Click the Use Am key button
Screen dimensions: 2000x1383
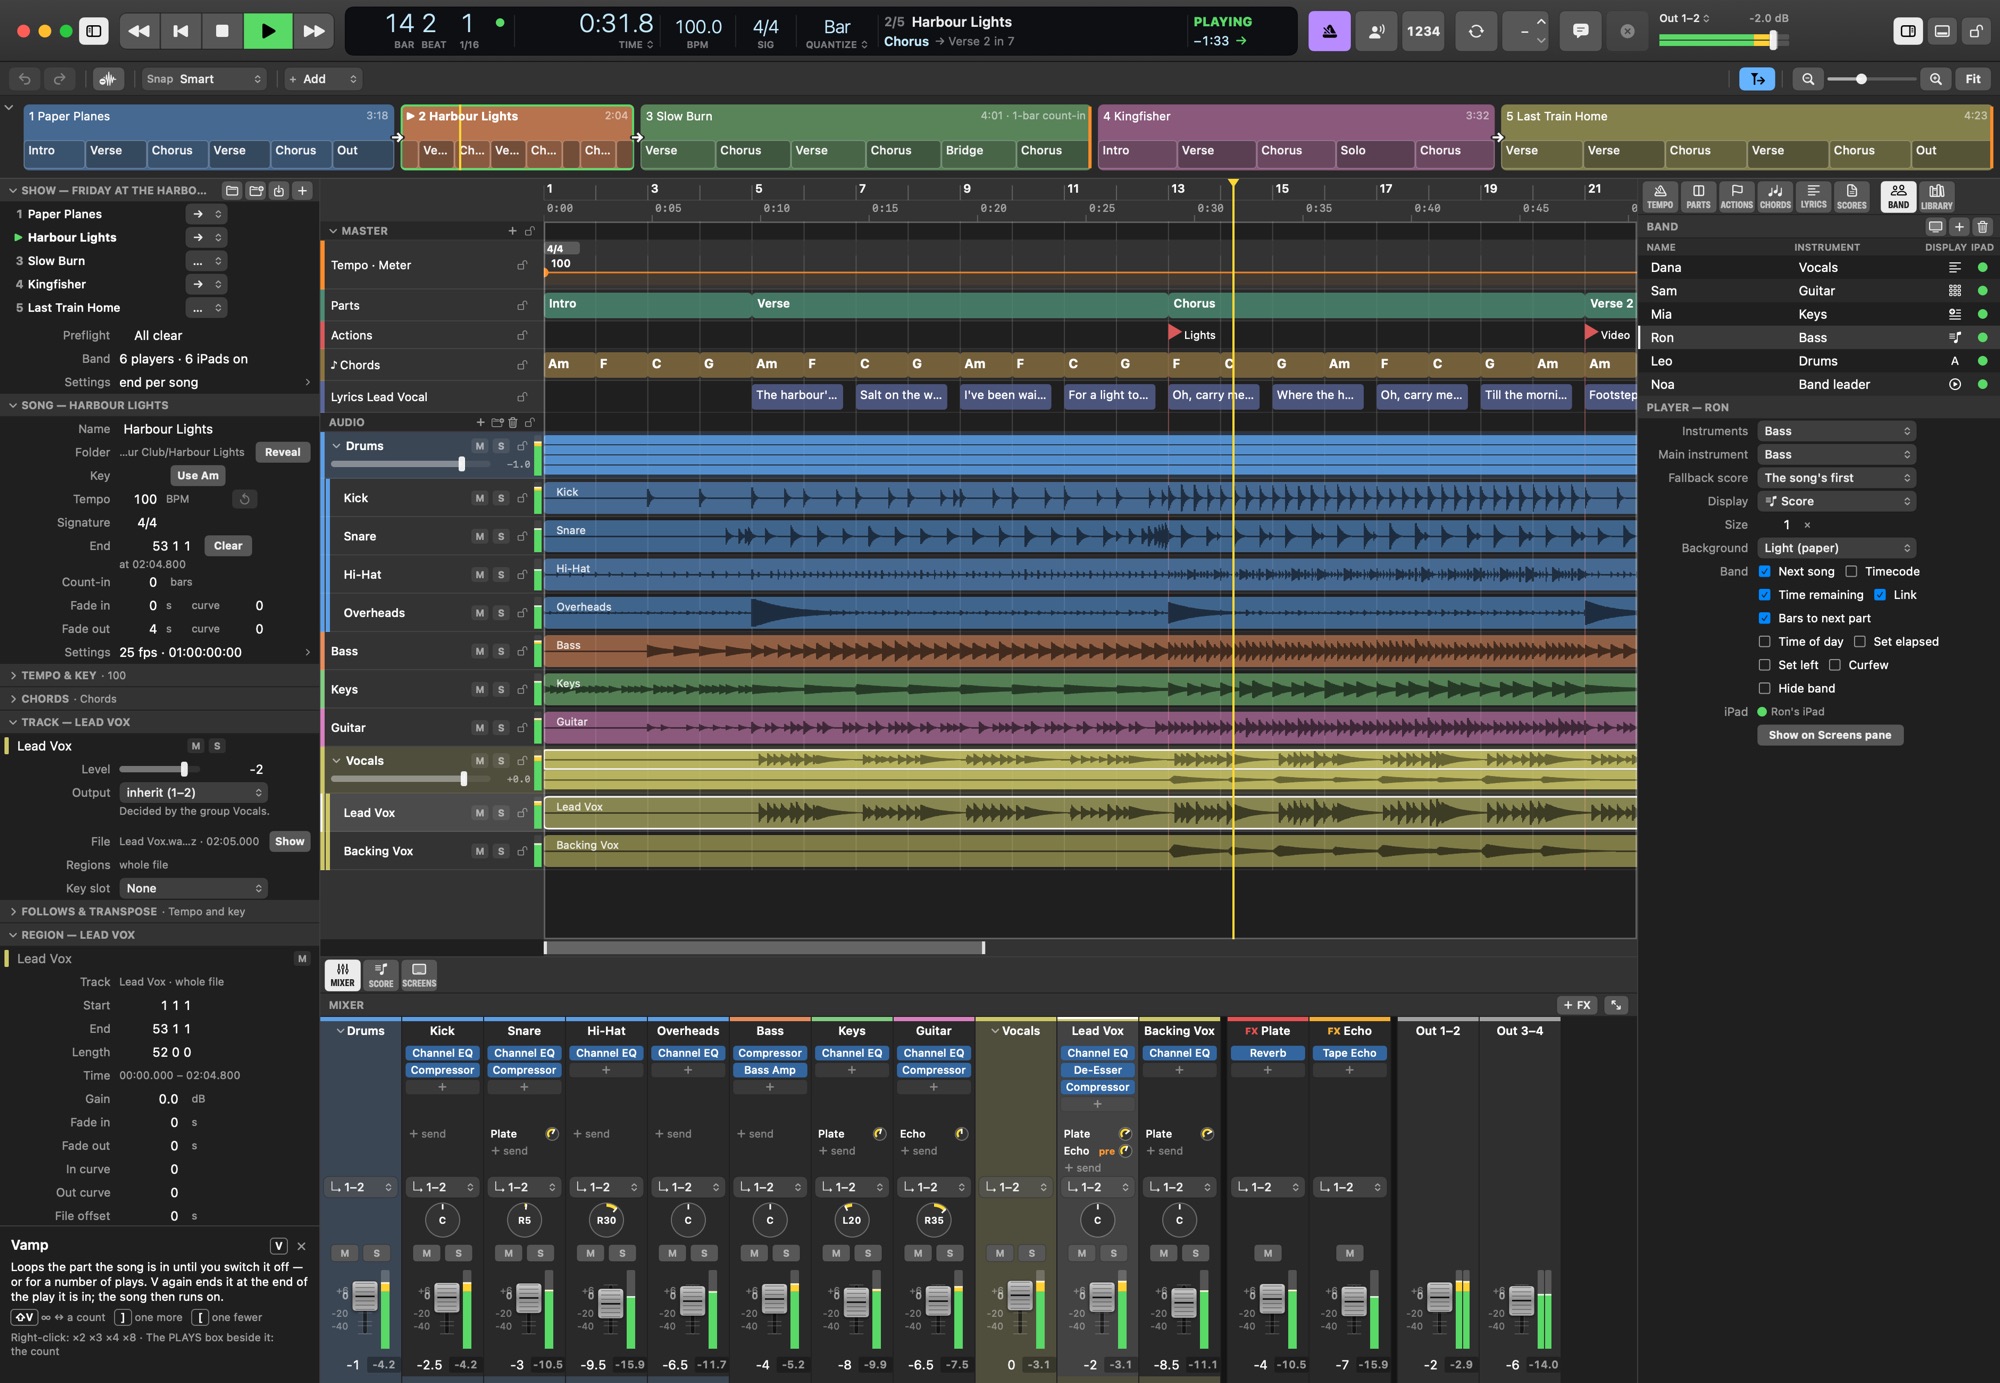198,475
